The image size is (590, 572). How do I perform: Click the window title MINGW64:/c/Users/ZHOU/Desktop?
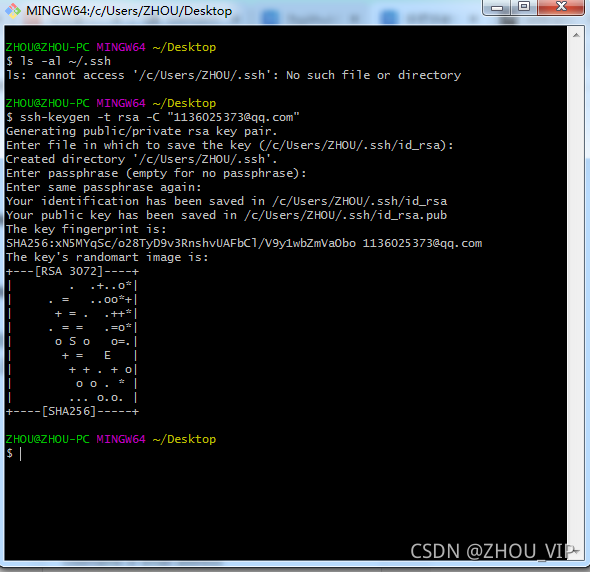pos(129,11)
